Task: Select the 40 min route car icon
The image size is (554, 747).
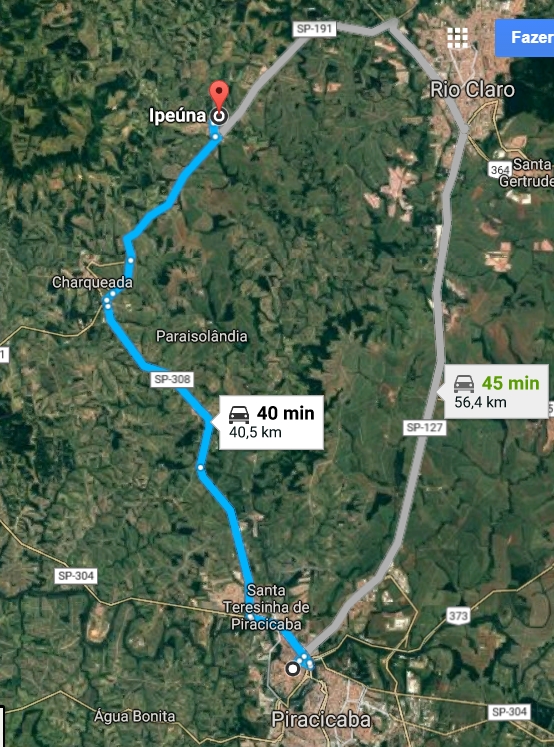Action: click(239, 415)
